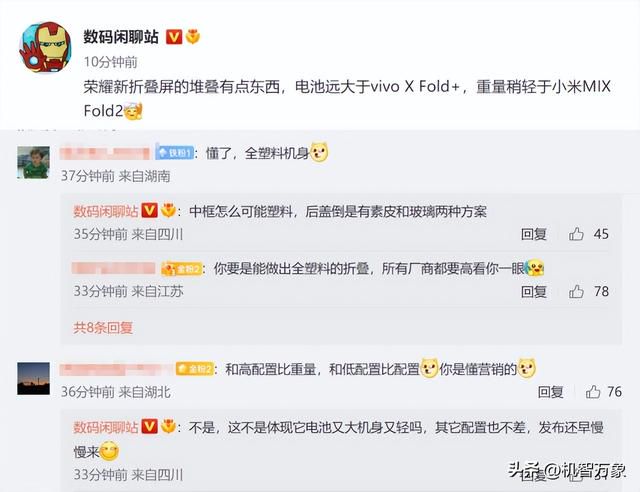This screenshot has height=492, width=640.
Task: Click the blue 铁粉1 fan badge
Action: click(174, 153)
